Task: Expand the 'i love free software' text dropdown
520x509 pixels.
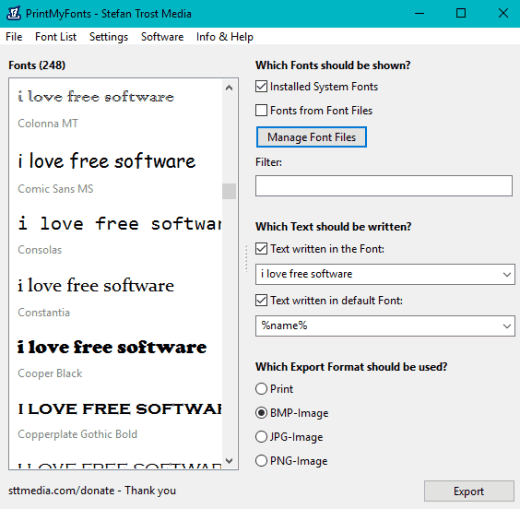Action: pyautogui.click(x=507, y=274)
